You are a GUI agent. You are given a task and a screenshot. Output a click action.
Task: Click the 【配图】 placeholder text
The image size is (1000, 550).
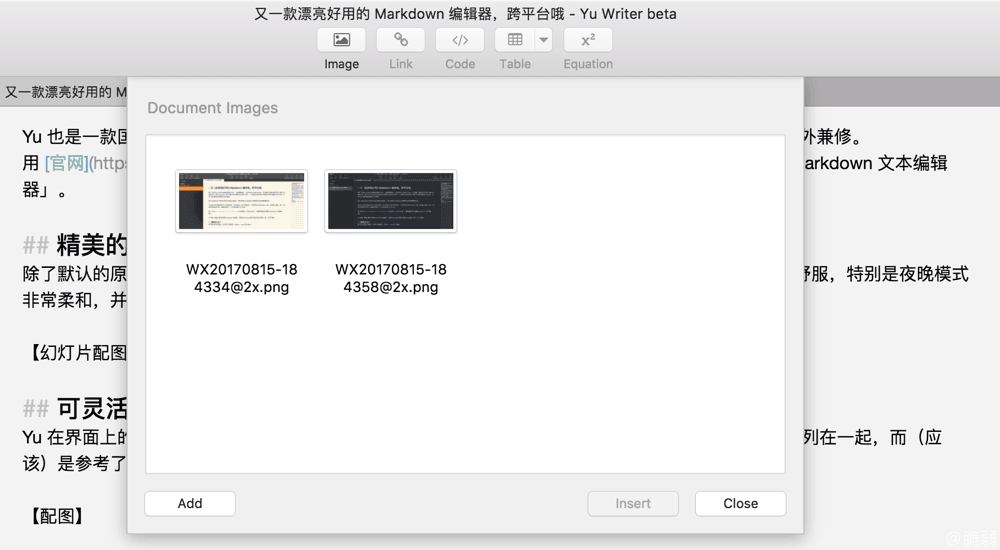coord(57,516)
